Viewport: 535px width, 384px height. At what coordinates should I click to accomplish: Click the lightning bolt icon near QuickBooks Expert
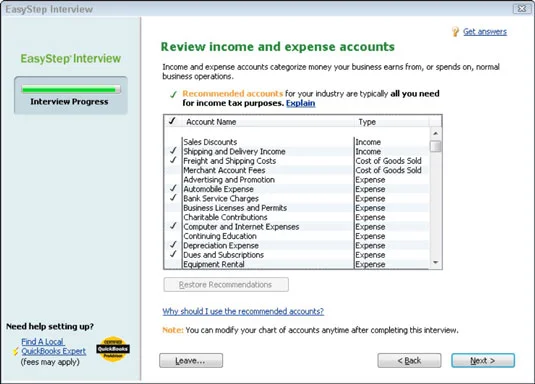pos(15,351)
